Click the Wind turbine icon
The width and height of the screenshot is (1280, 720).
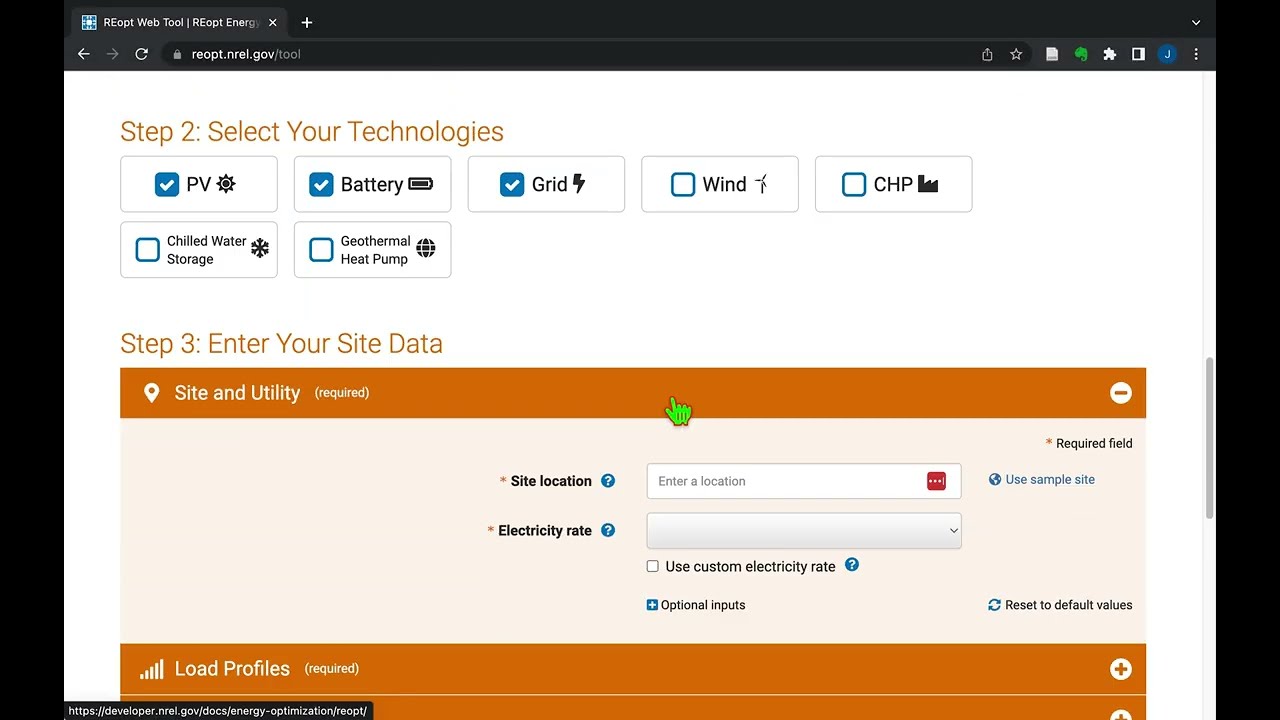761,184
